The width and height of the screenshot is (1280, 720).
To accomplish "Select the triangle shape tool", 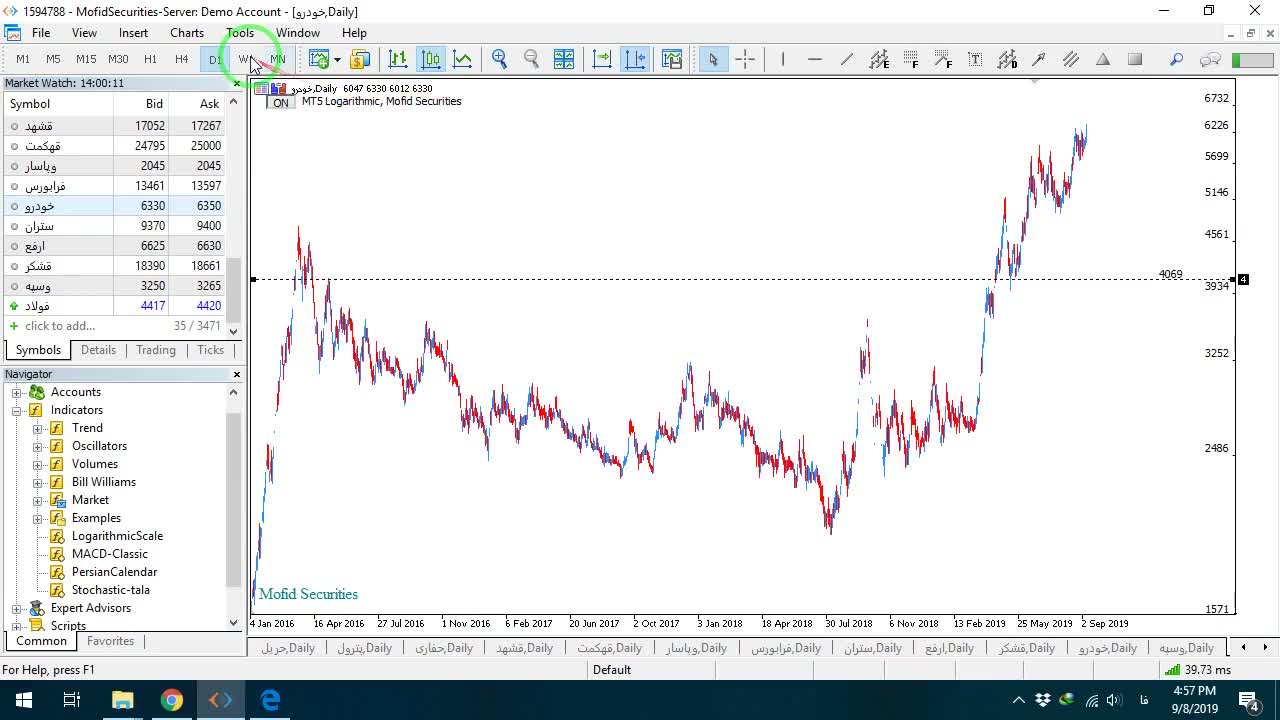I will (1103, 59).
